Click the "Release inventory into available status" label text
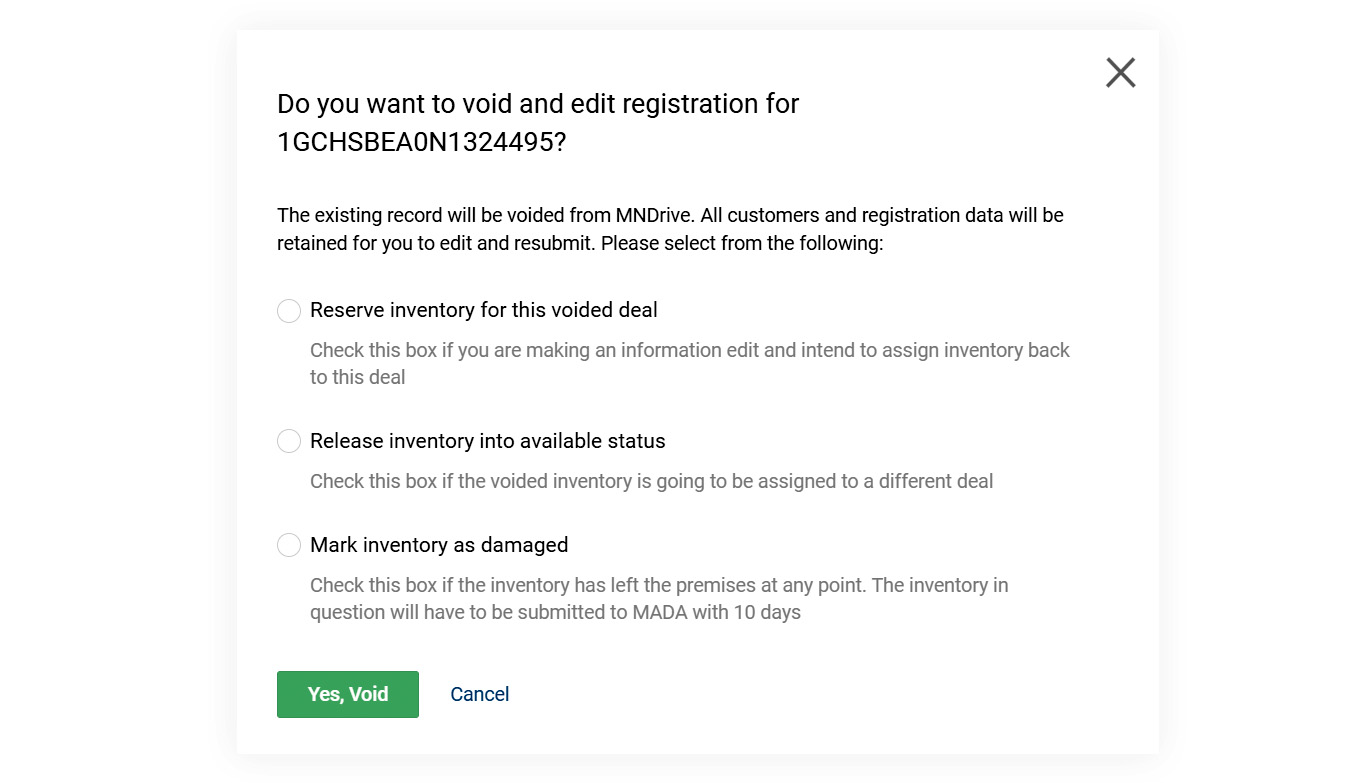 click(x=487, y=441)
